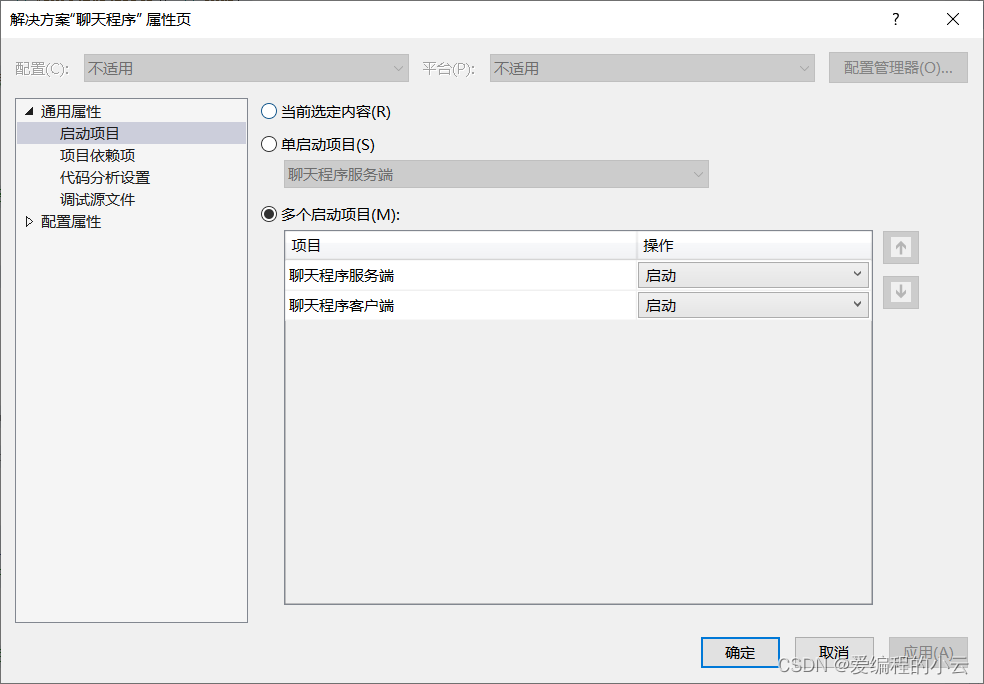Image resolution: width=984 pixels, height=684 pixels.
Task: Select the 聊天程序客户端 project row cell
Action: 461,305
